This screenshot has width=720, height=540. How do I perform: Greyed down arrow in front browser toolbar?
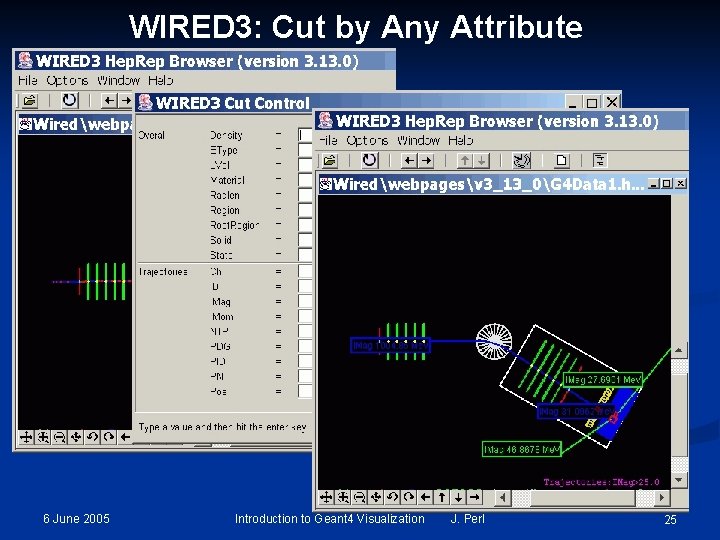point(481,160)
